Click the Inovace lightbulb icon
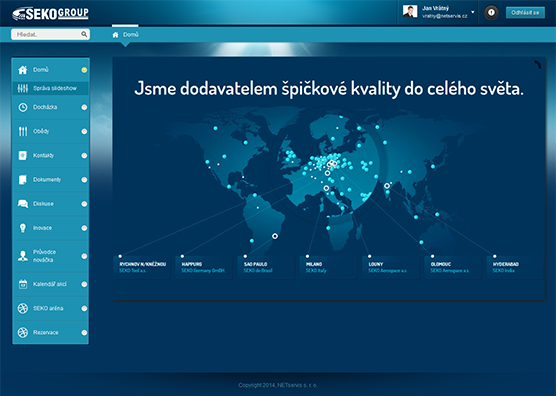This screenshot has height=396, width=556. [x=23, y=228]
